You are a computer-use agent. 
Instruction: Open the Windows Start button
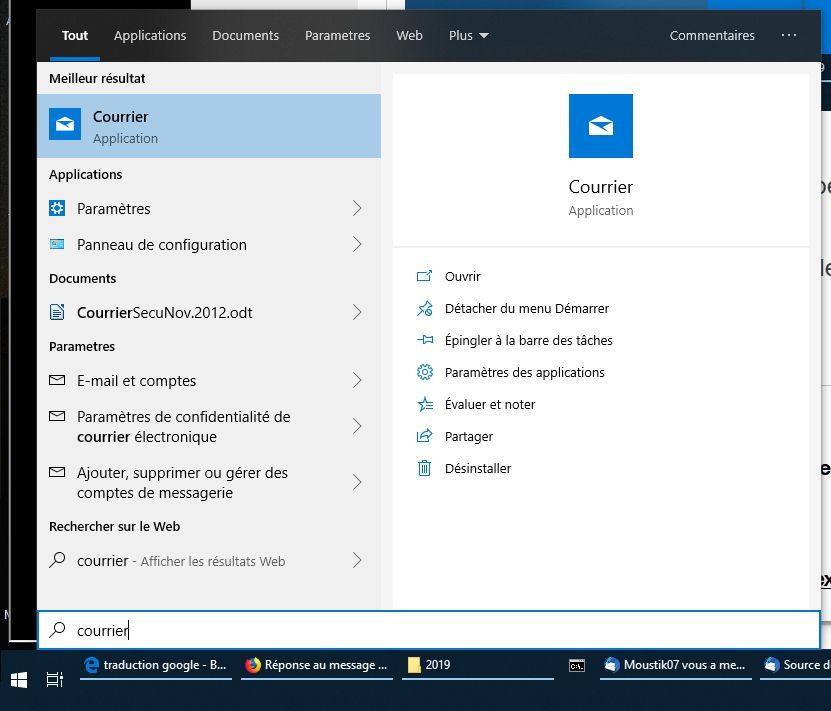click(x=18, y=679)
